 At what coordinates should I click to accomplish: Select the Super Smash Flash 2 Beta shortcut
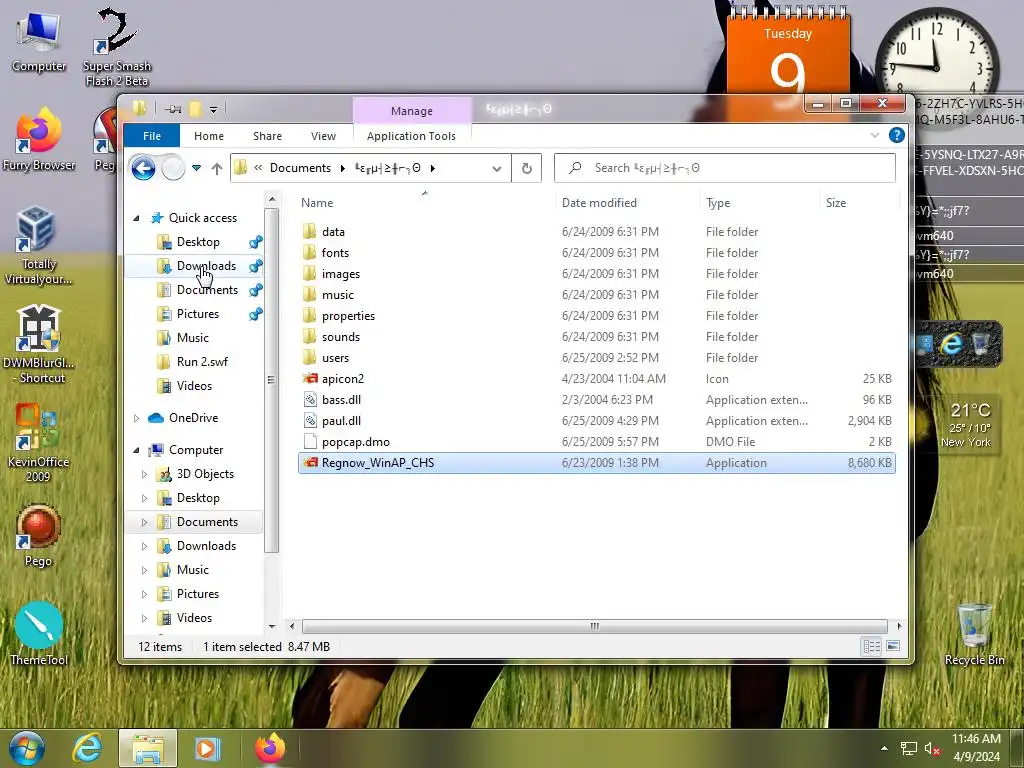click(x=117, y=47)
